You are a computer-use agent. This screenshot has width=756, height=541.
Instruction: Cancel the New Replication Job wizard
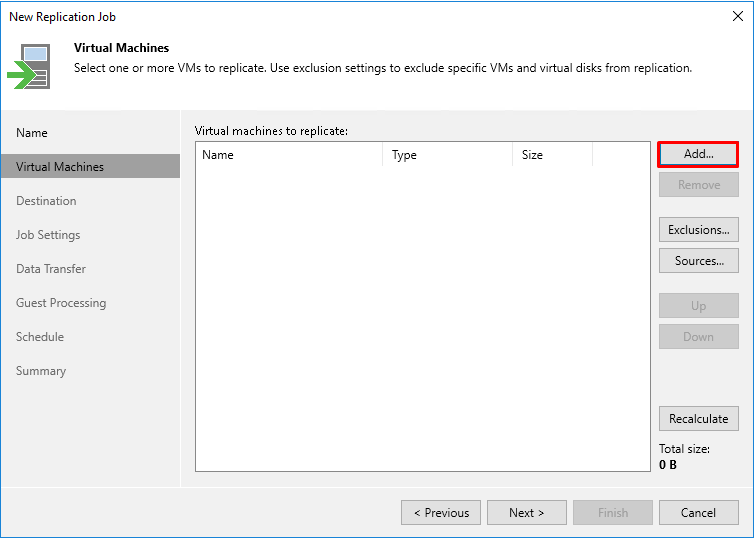pyautogui.click(x=699, y=513)
